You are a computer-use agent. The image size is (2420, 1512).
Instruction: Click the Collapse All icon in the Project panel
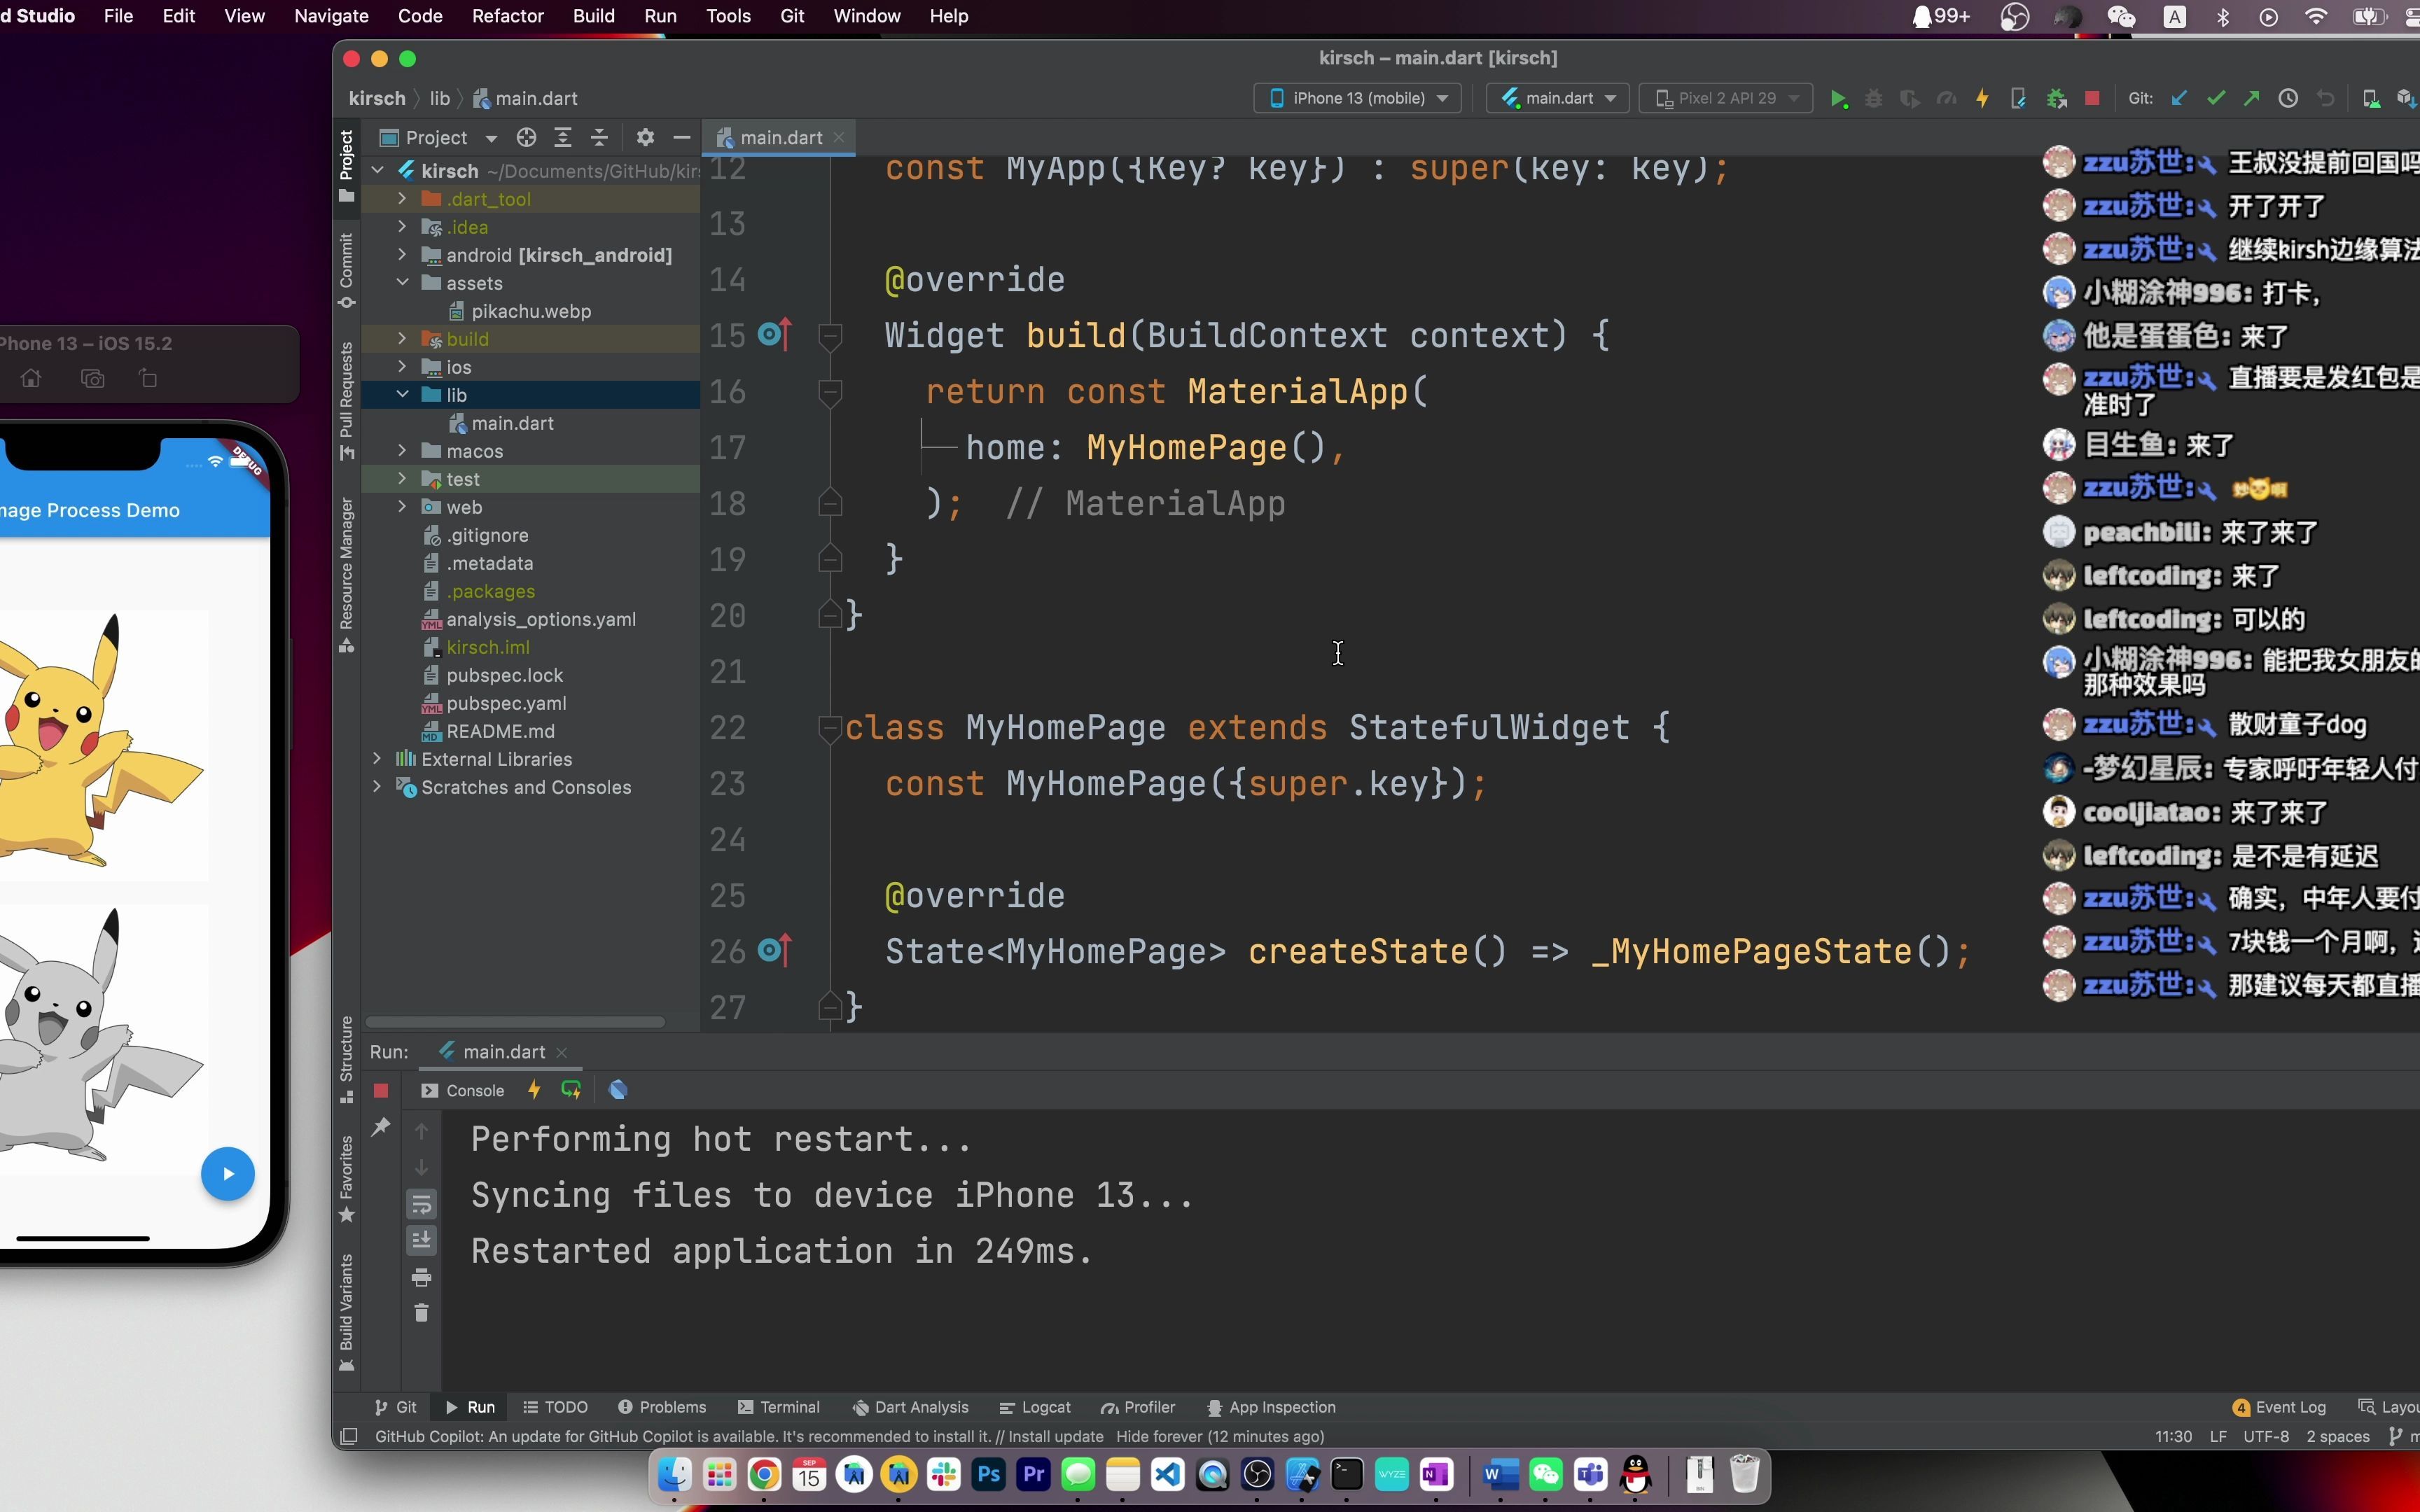pyautogui.click(x=599, y=137)
